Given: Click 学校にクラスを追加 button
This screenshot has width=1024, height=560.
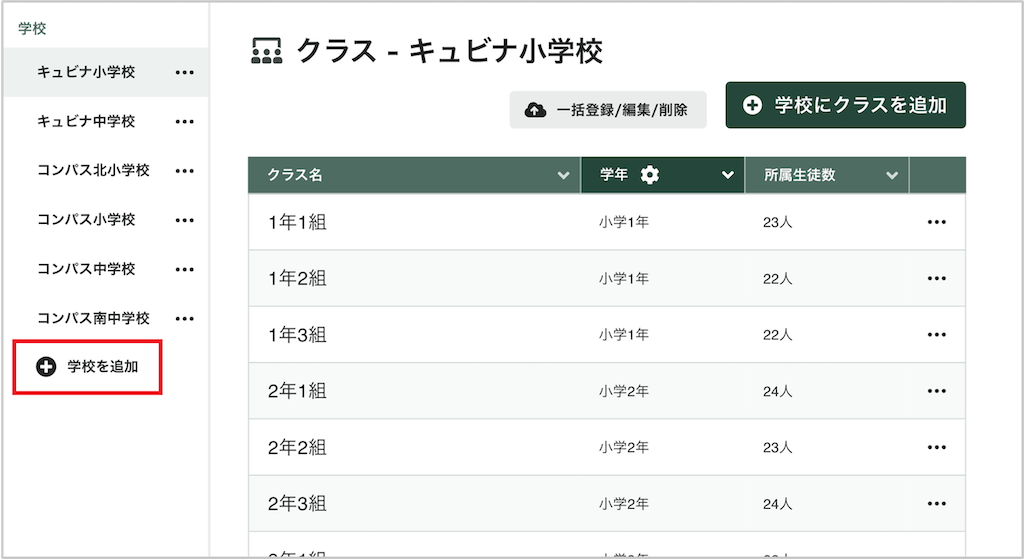Looking at the screenshot, I should point(846,105).
